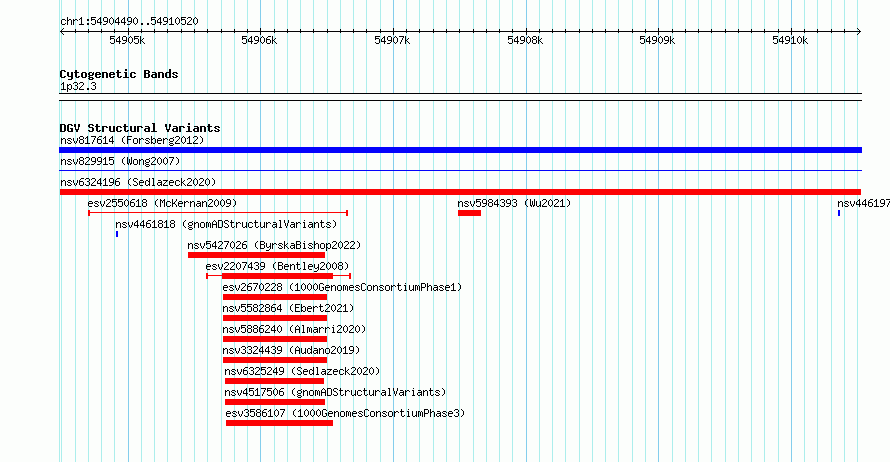Select the nsv817614 thick blue bar
890x462 pixels.
pos(460,150)
